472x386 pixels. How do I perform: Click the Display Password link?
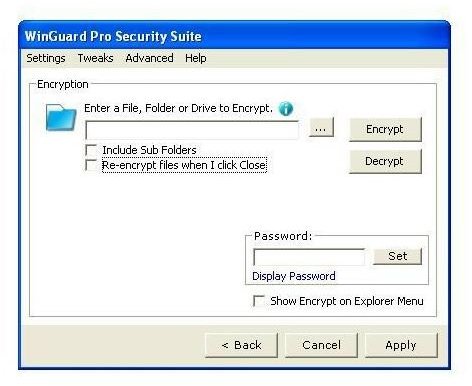coord(294,276)
